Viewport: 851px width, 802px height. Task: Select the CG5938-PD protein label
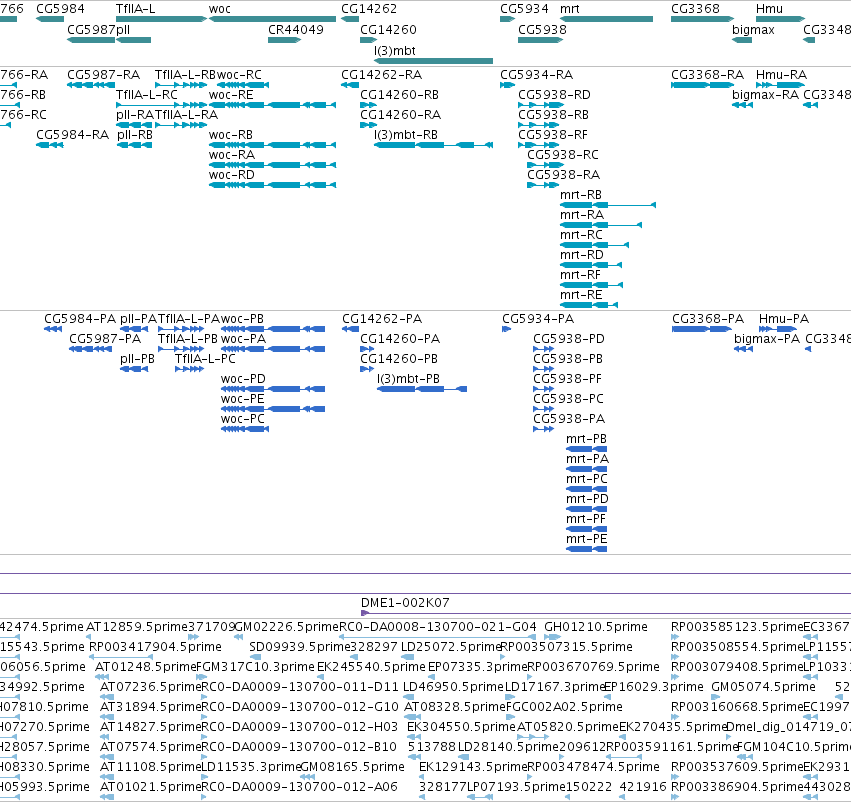tap(569, 339)
